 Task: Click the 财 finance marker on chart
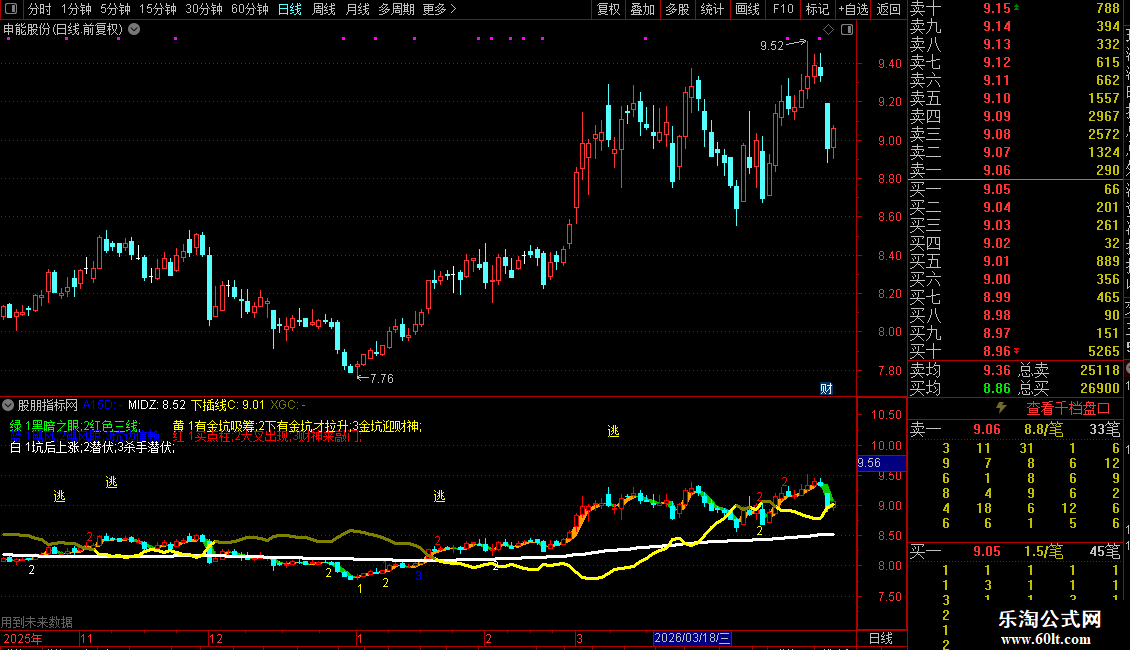point(827,388)
